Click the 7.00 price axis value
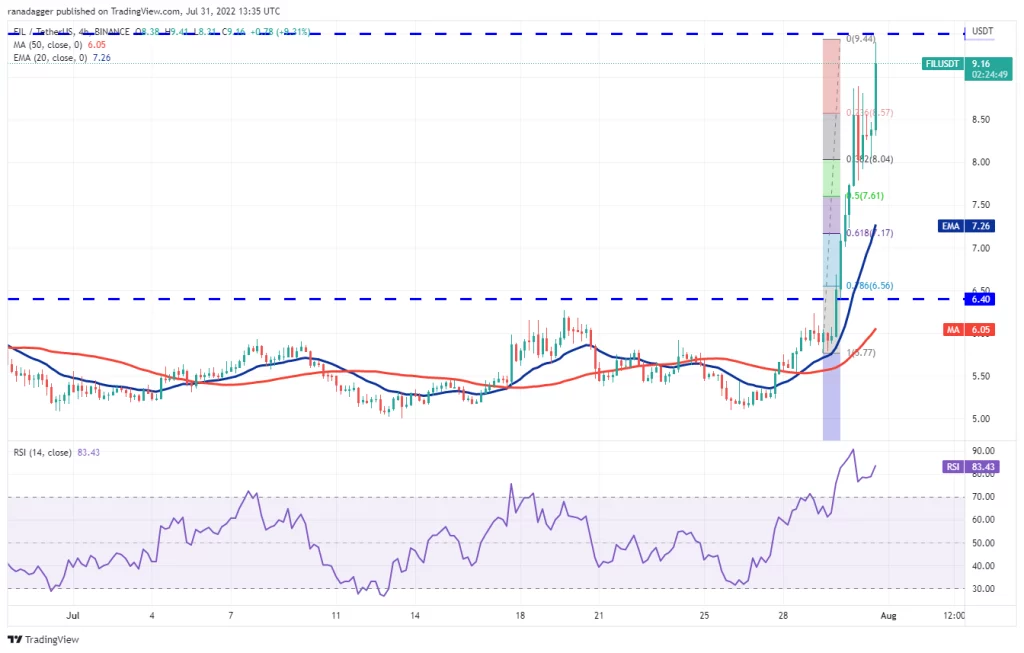 point(980,248)
